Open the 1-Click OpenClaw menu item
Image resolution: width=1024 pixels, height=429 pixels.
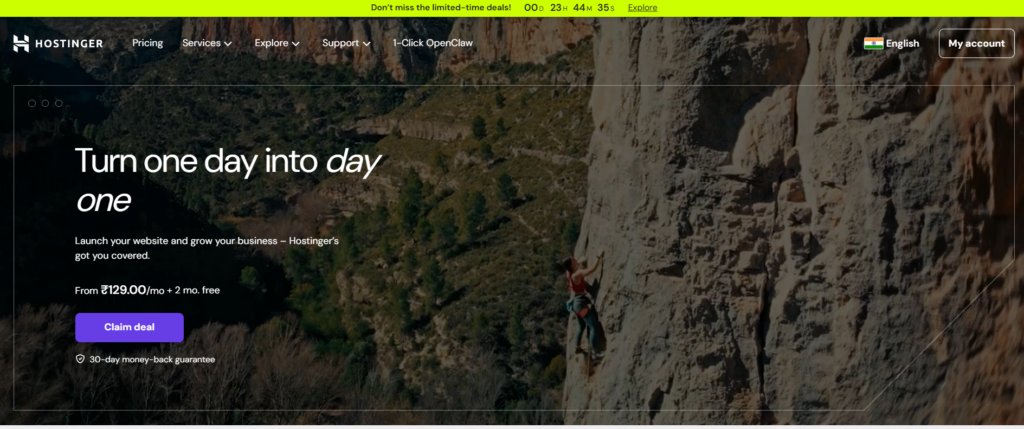[x=432, y=43]
